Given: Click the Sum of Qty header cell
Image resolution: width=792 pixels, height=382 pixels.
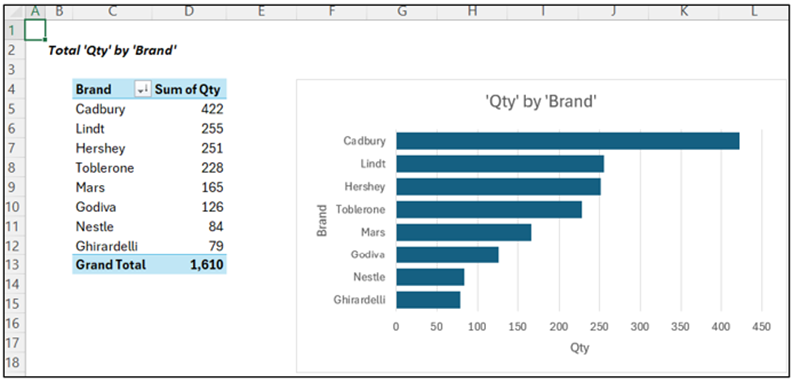Looking at the screenshot, I should [189, 89].
